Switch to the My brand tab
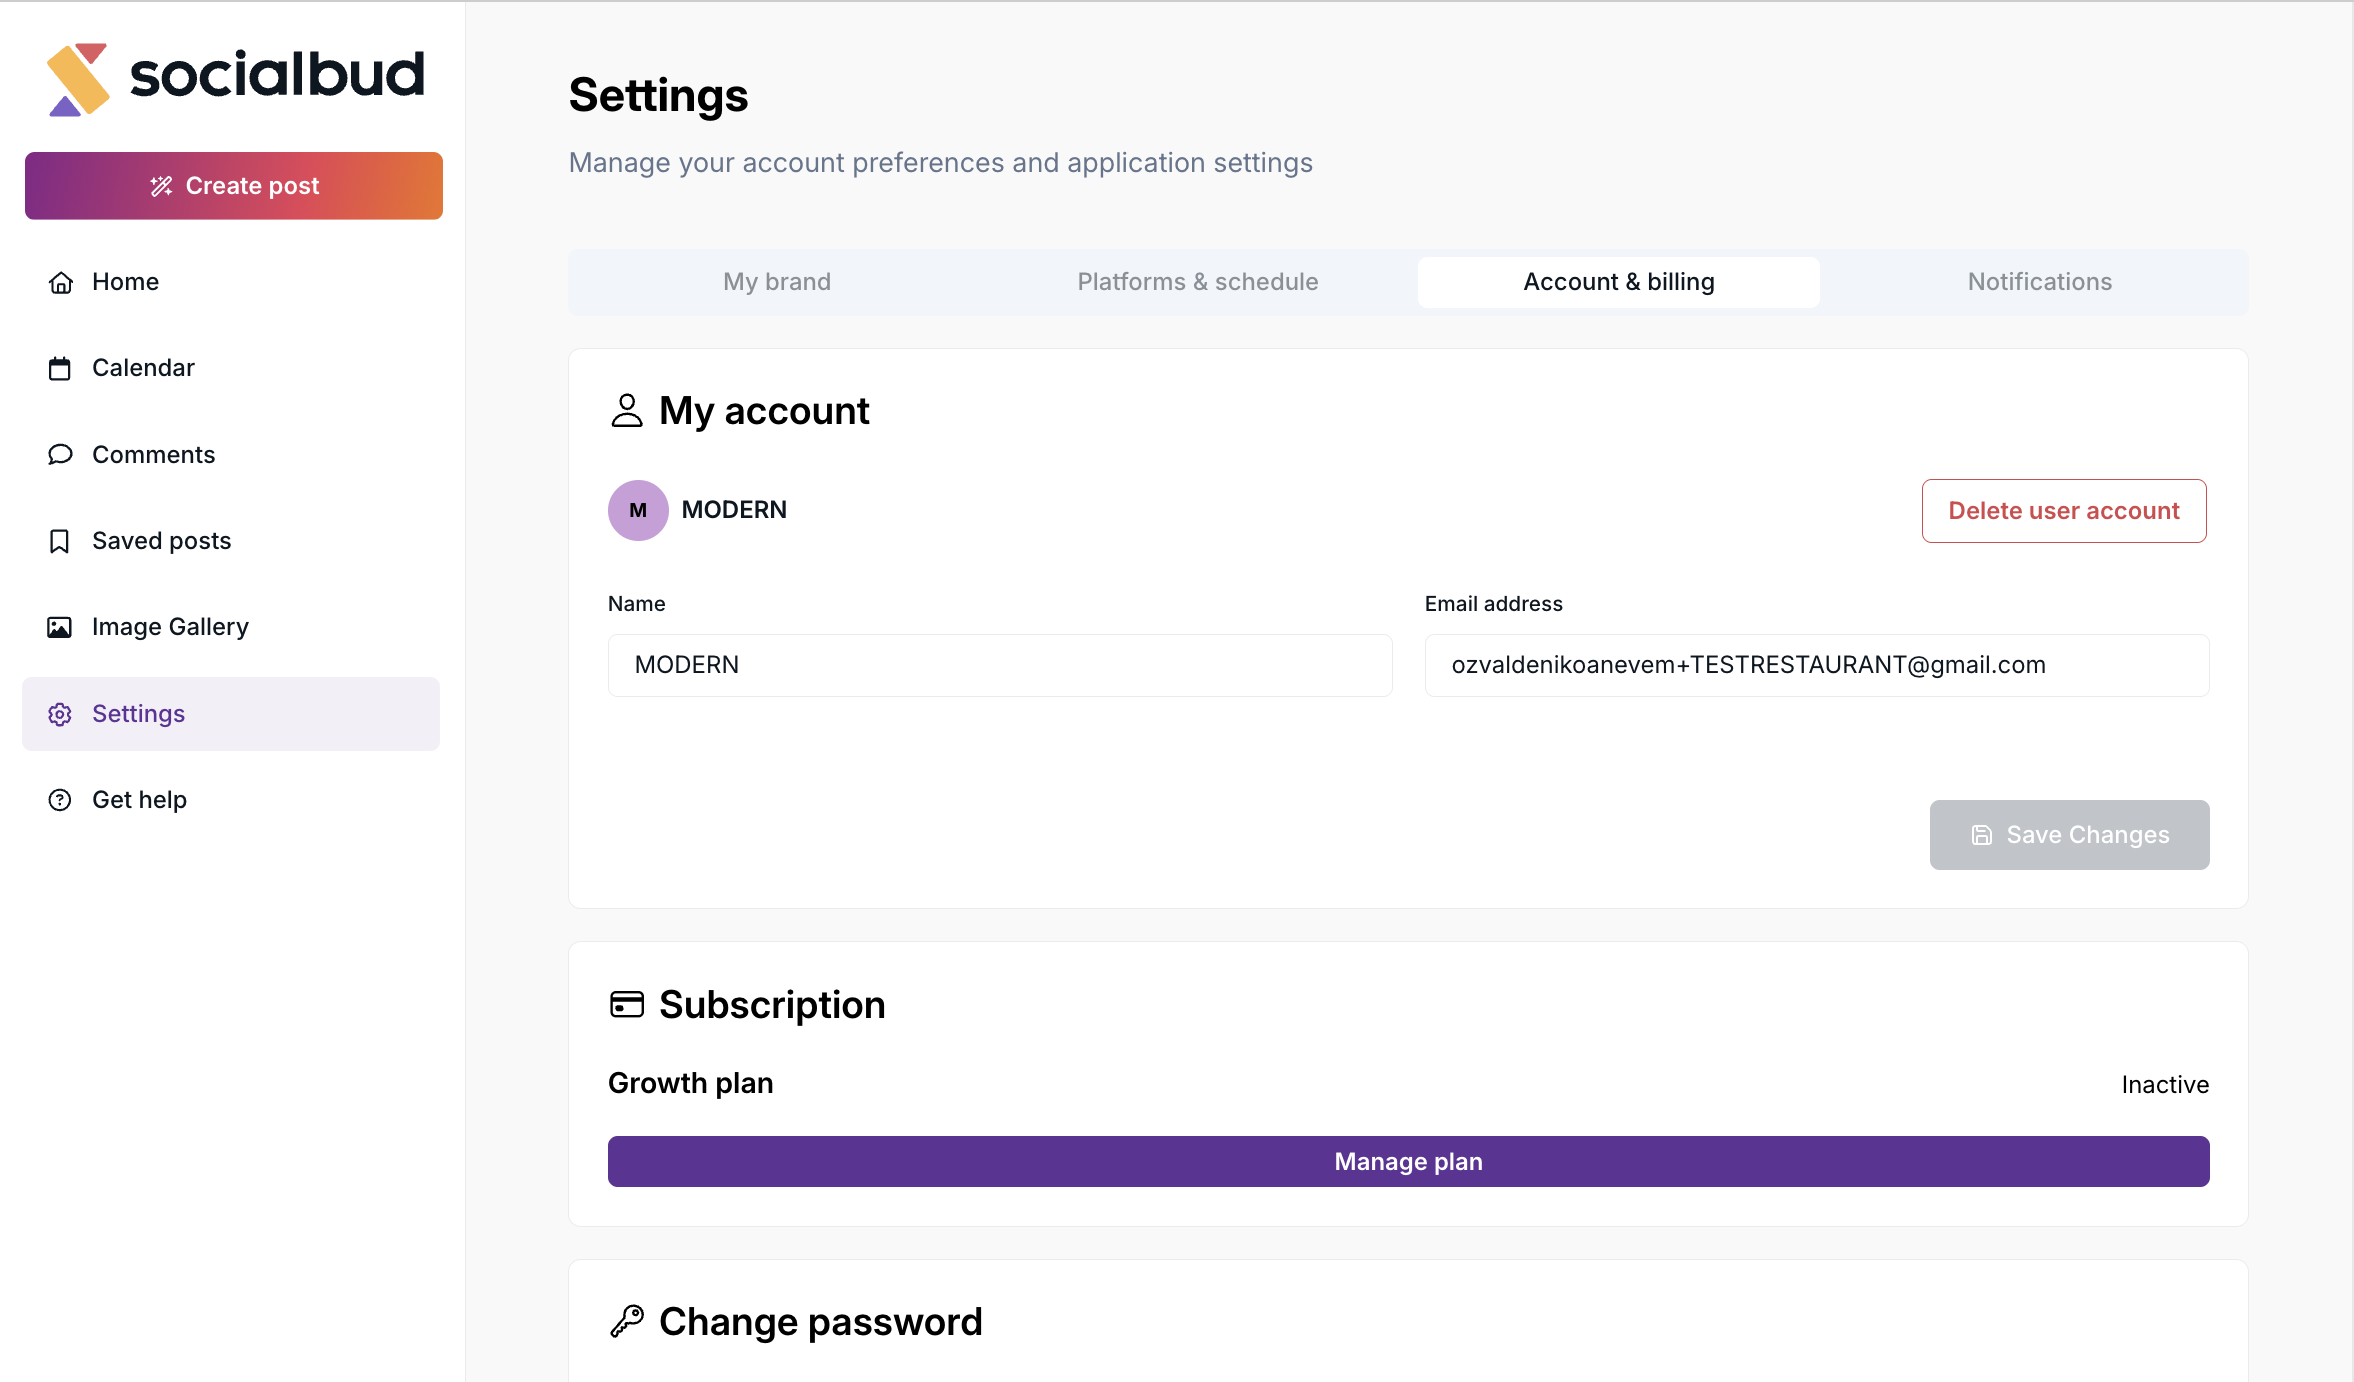The height and width of the screenshot is (1382, 2354). pyautogui.click(x=777, y=282)
